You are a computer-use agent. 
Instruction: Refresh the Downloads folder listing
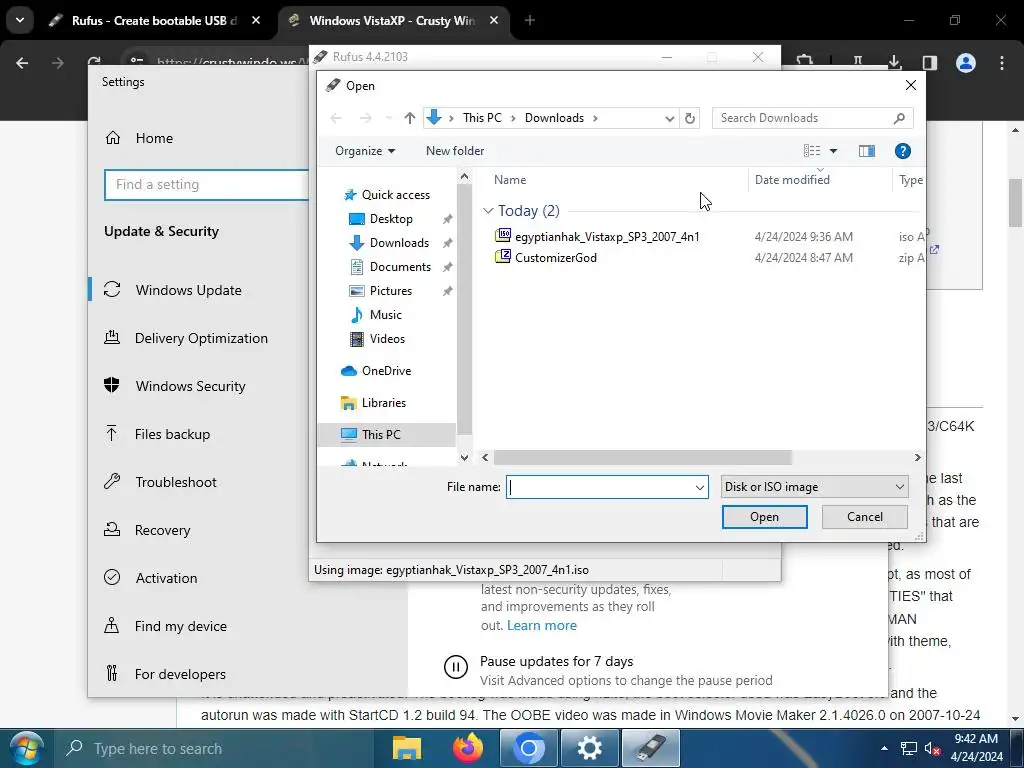pos(690,118)
